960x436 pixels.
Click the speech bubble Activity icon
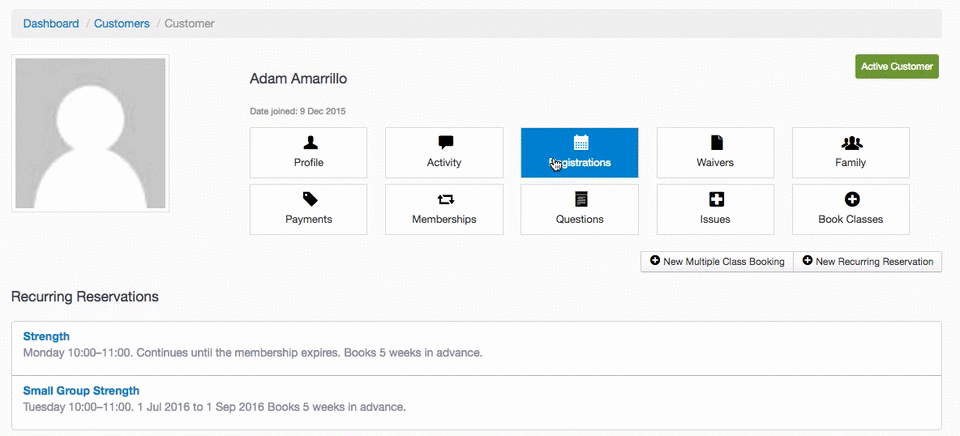point(444,143)
